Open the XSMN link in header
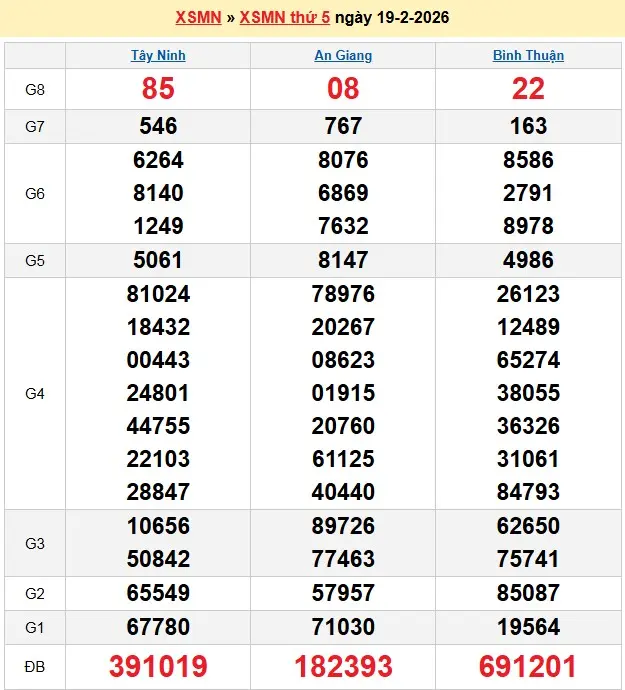Screen dimensions: 625x690 tap(198, 18)
